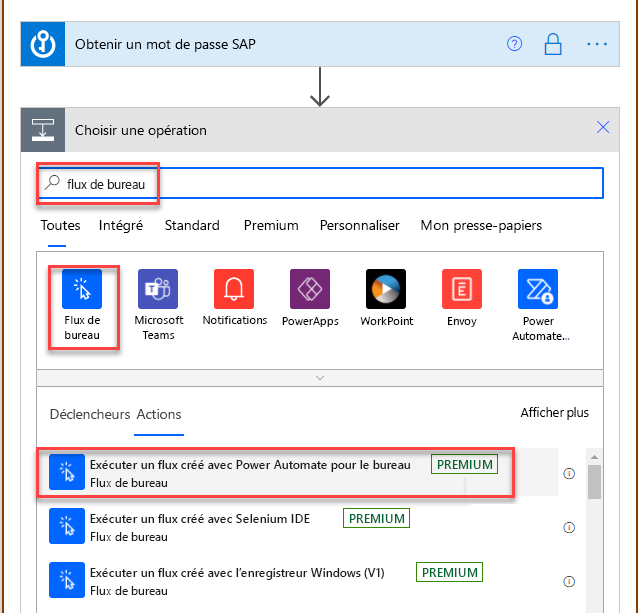The image size is (638, 613).
Task: Expand the connector list with the chevron
Action: (320, 378)
